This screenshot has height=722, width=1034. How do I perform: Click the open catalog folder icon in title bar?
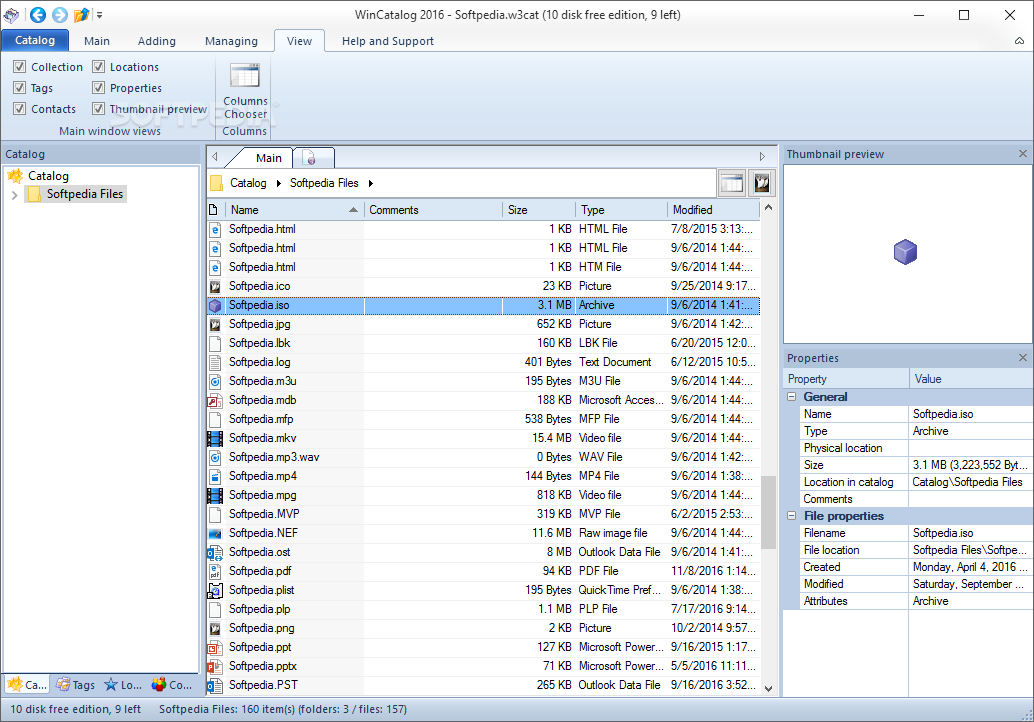pyautogui.click(x=81, y=15)
